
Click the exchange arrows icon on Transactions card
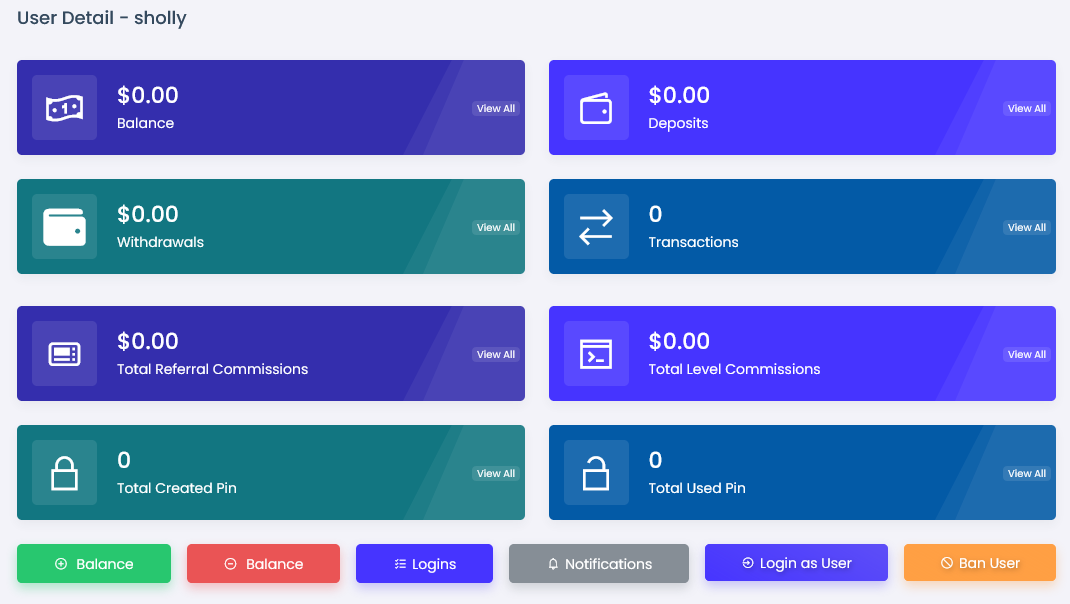(596, 227)
